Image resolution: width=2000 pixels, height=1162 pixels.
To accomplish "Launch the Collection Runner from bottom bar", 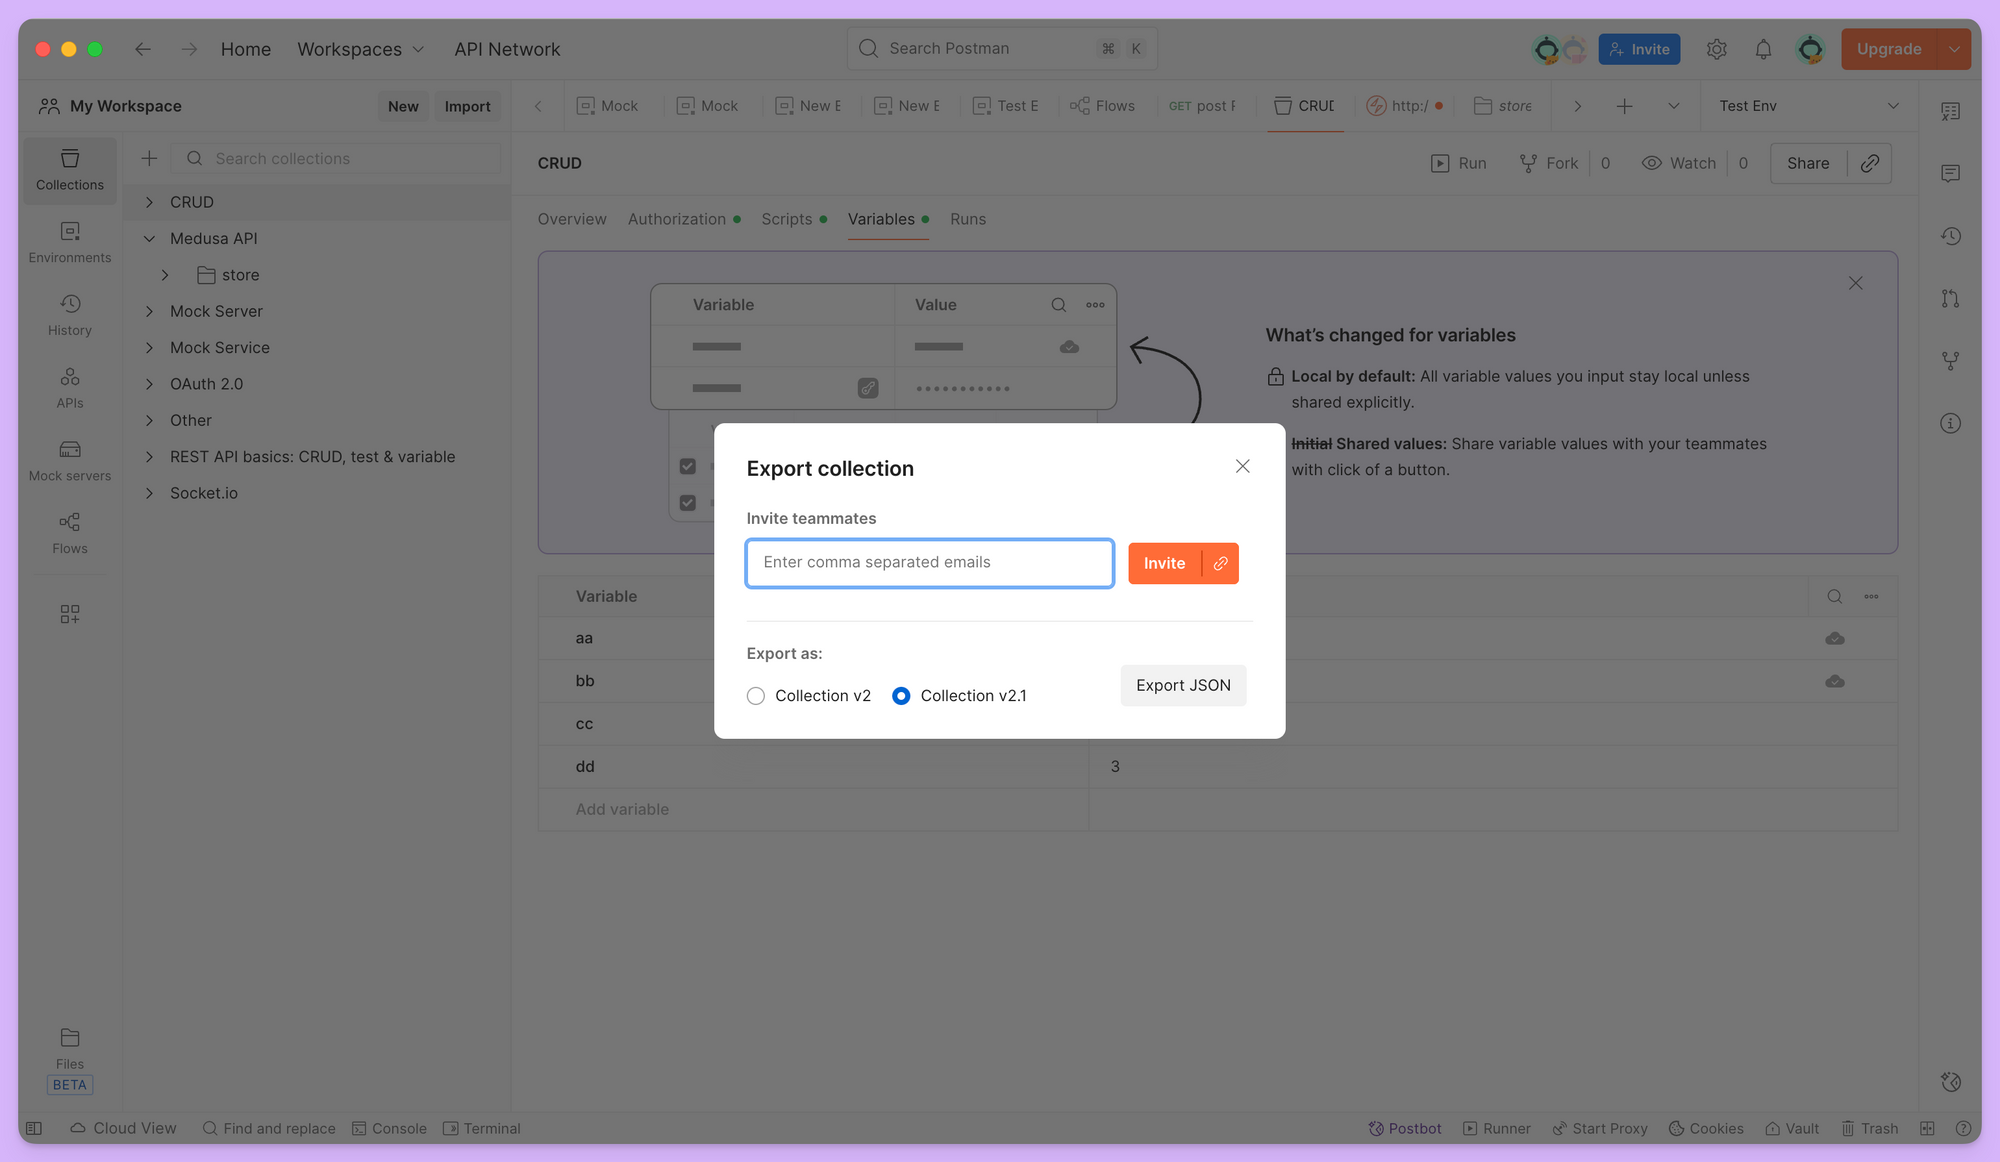I will [1495, 1128].
